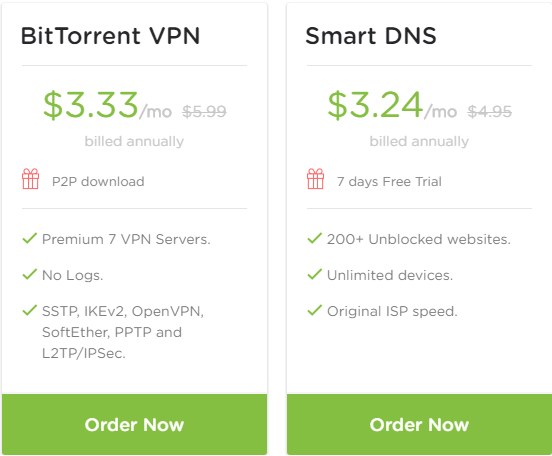
Task: Click checkmark beside SSTP, IKEv2, OpenVPN line
Action: coord(30,310)
